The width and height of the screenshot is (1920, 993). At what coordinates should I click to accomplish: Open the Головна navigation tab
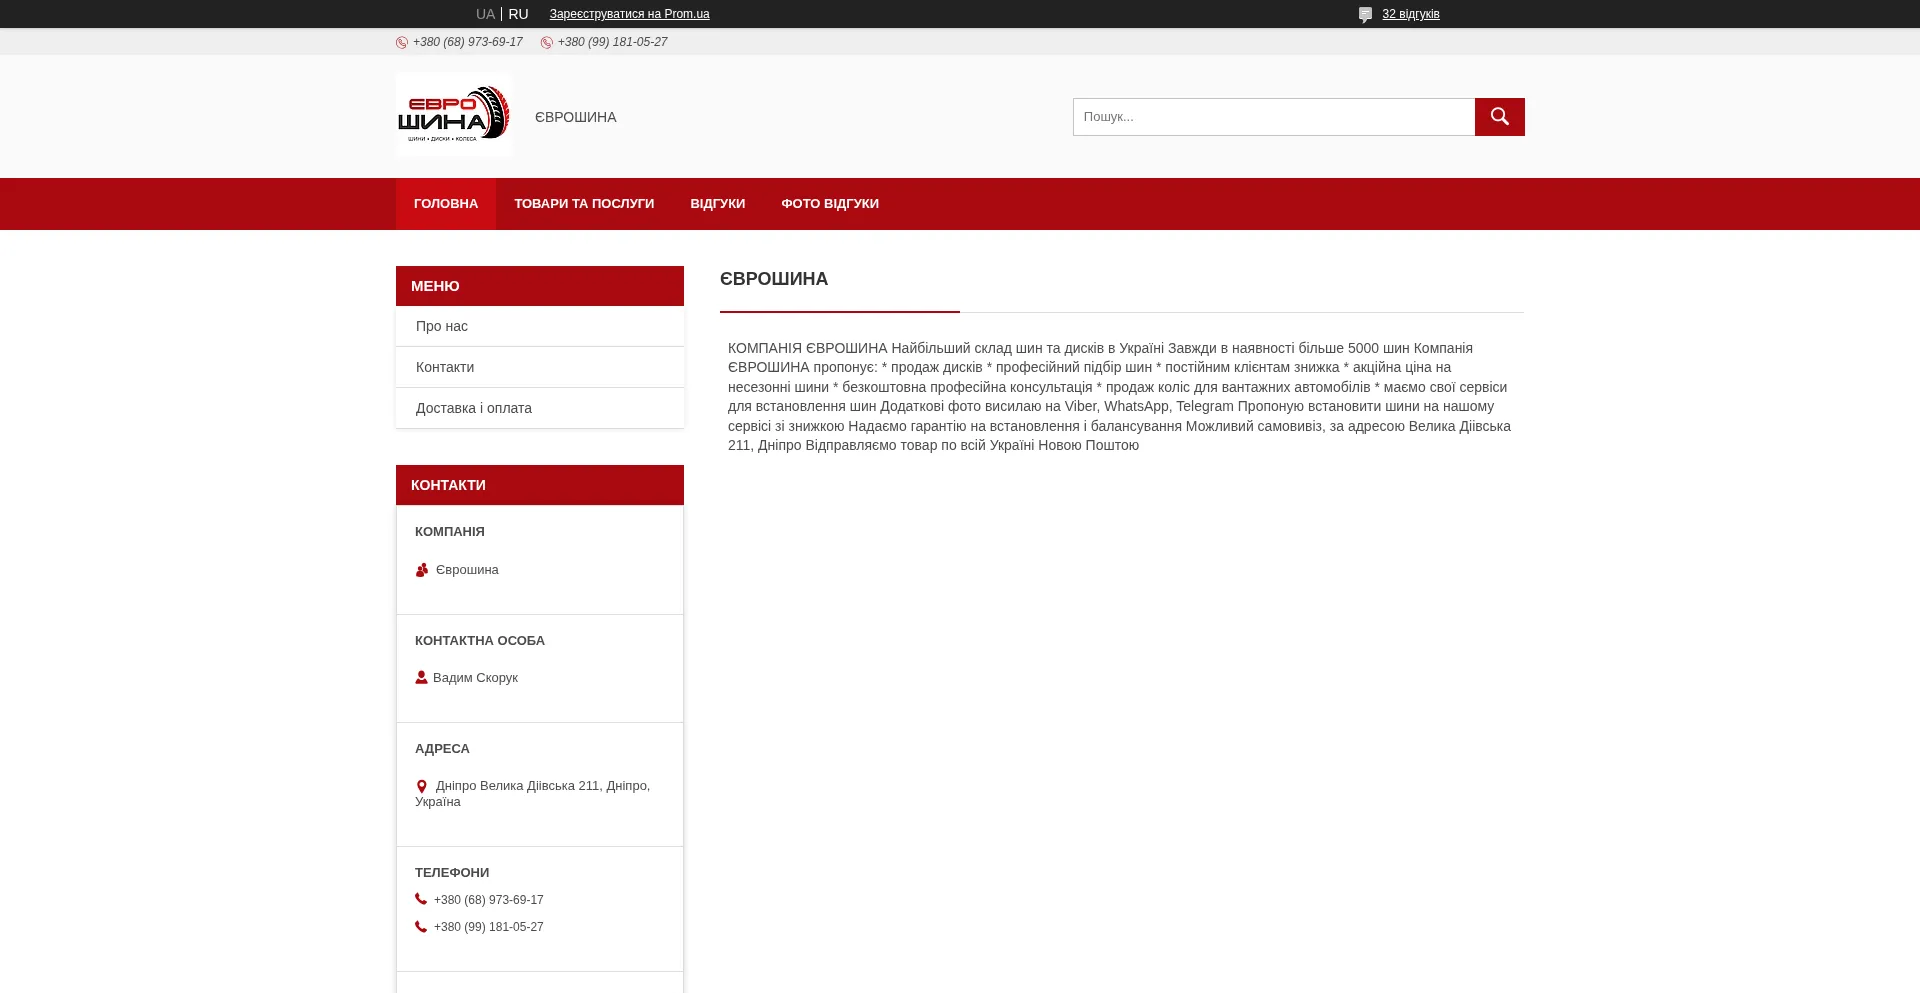point(446,204)
